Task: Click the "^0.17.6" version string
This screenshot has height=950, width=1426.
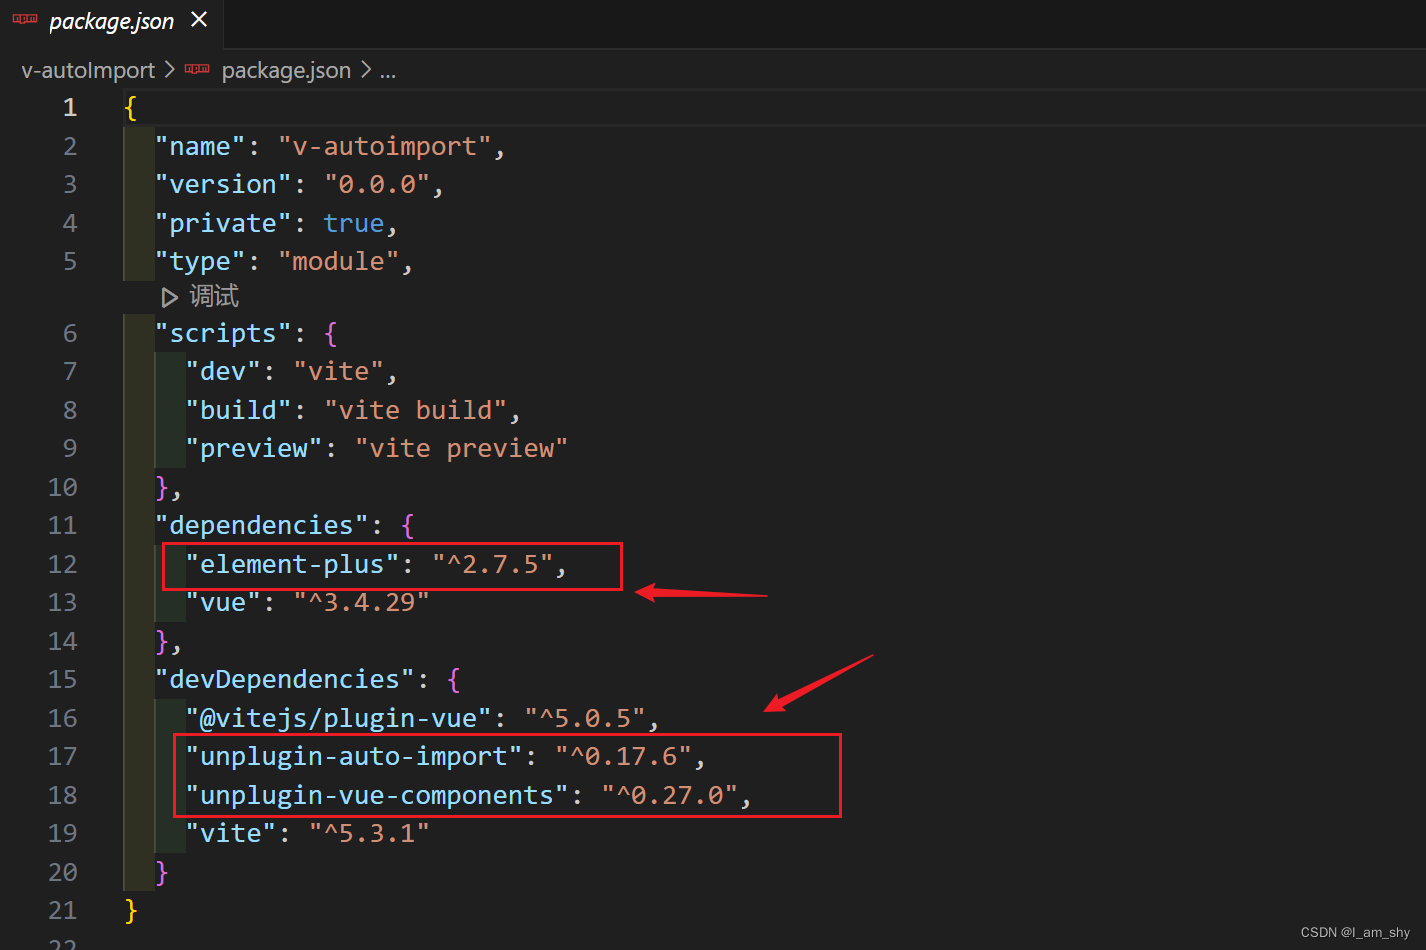Action: tap(624, 756)
